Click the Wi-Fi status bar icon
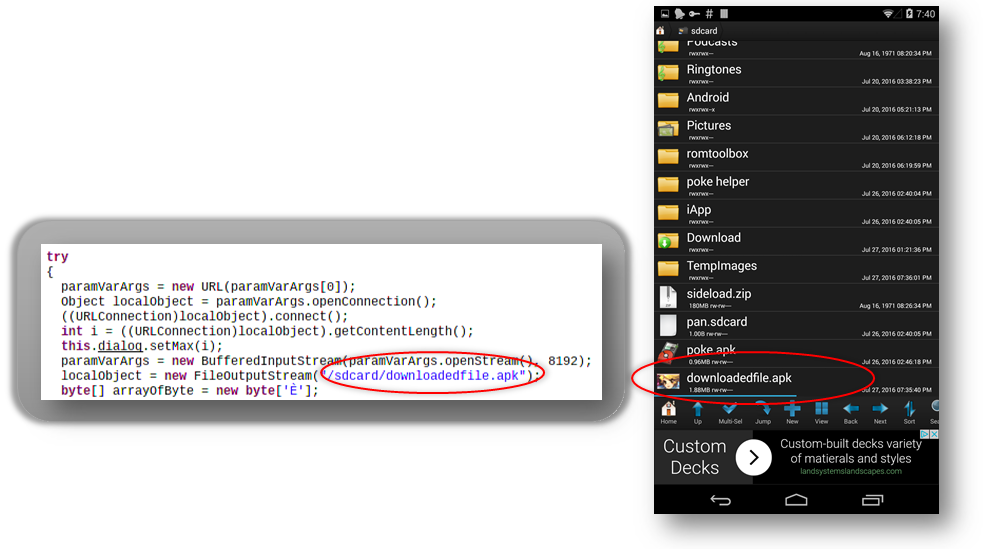Image resolution: width=983 pixels, height=549 pixels. [x=888, y=14]
